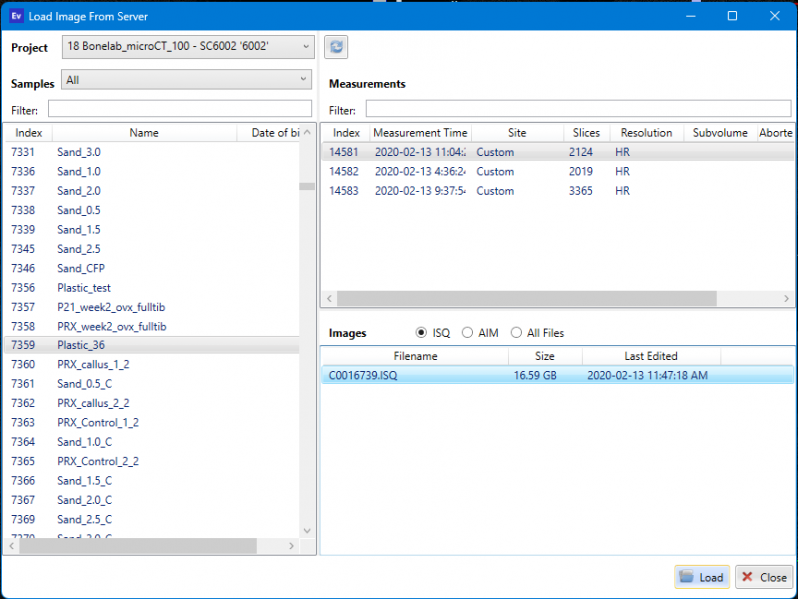Click samples list scroll down arrow
This screenshot has width=798, height=599.
[307, 530]
